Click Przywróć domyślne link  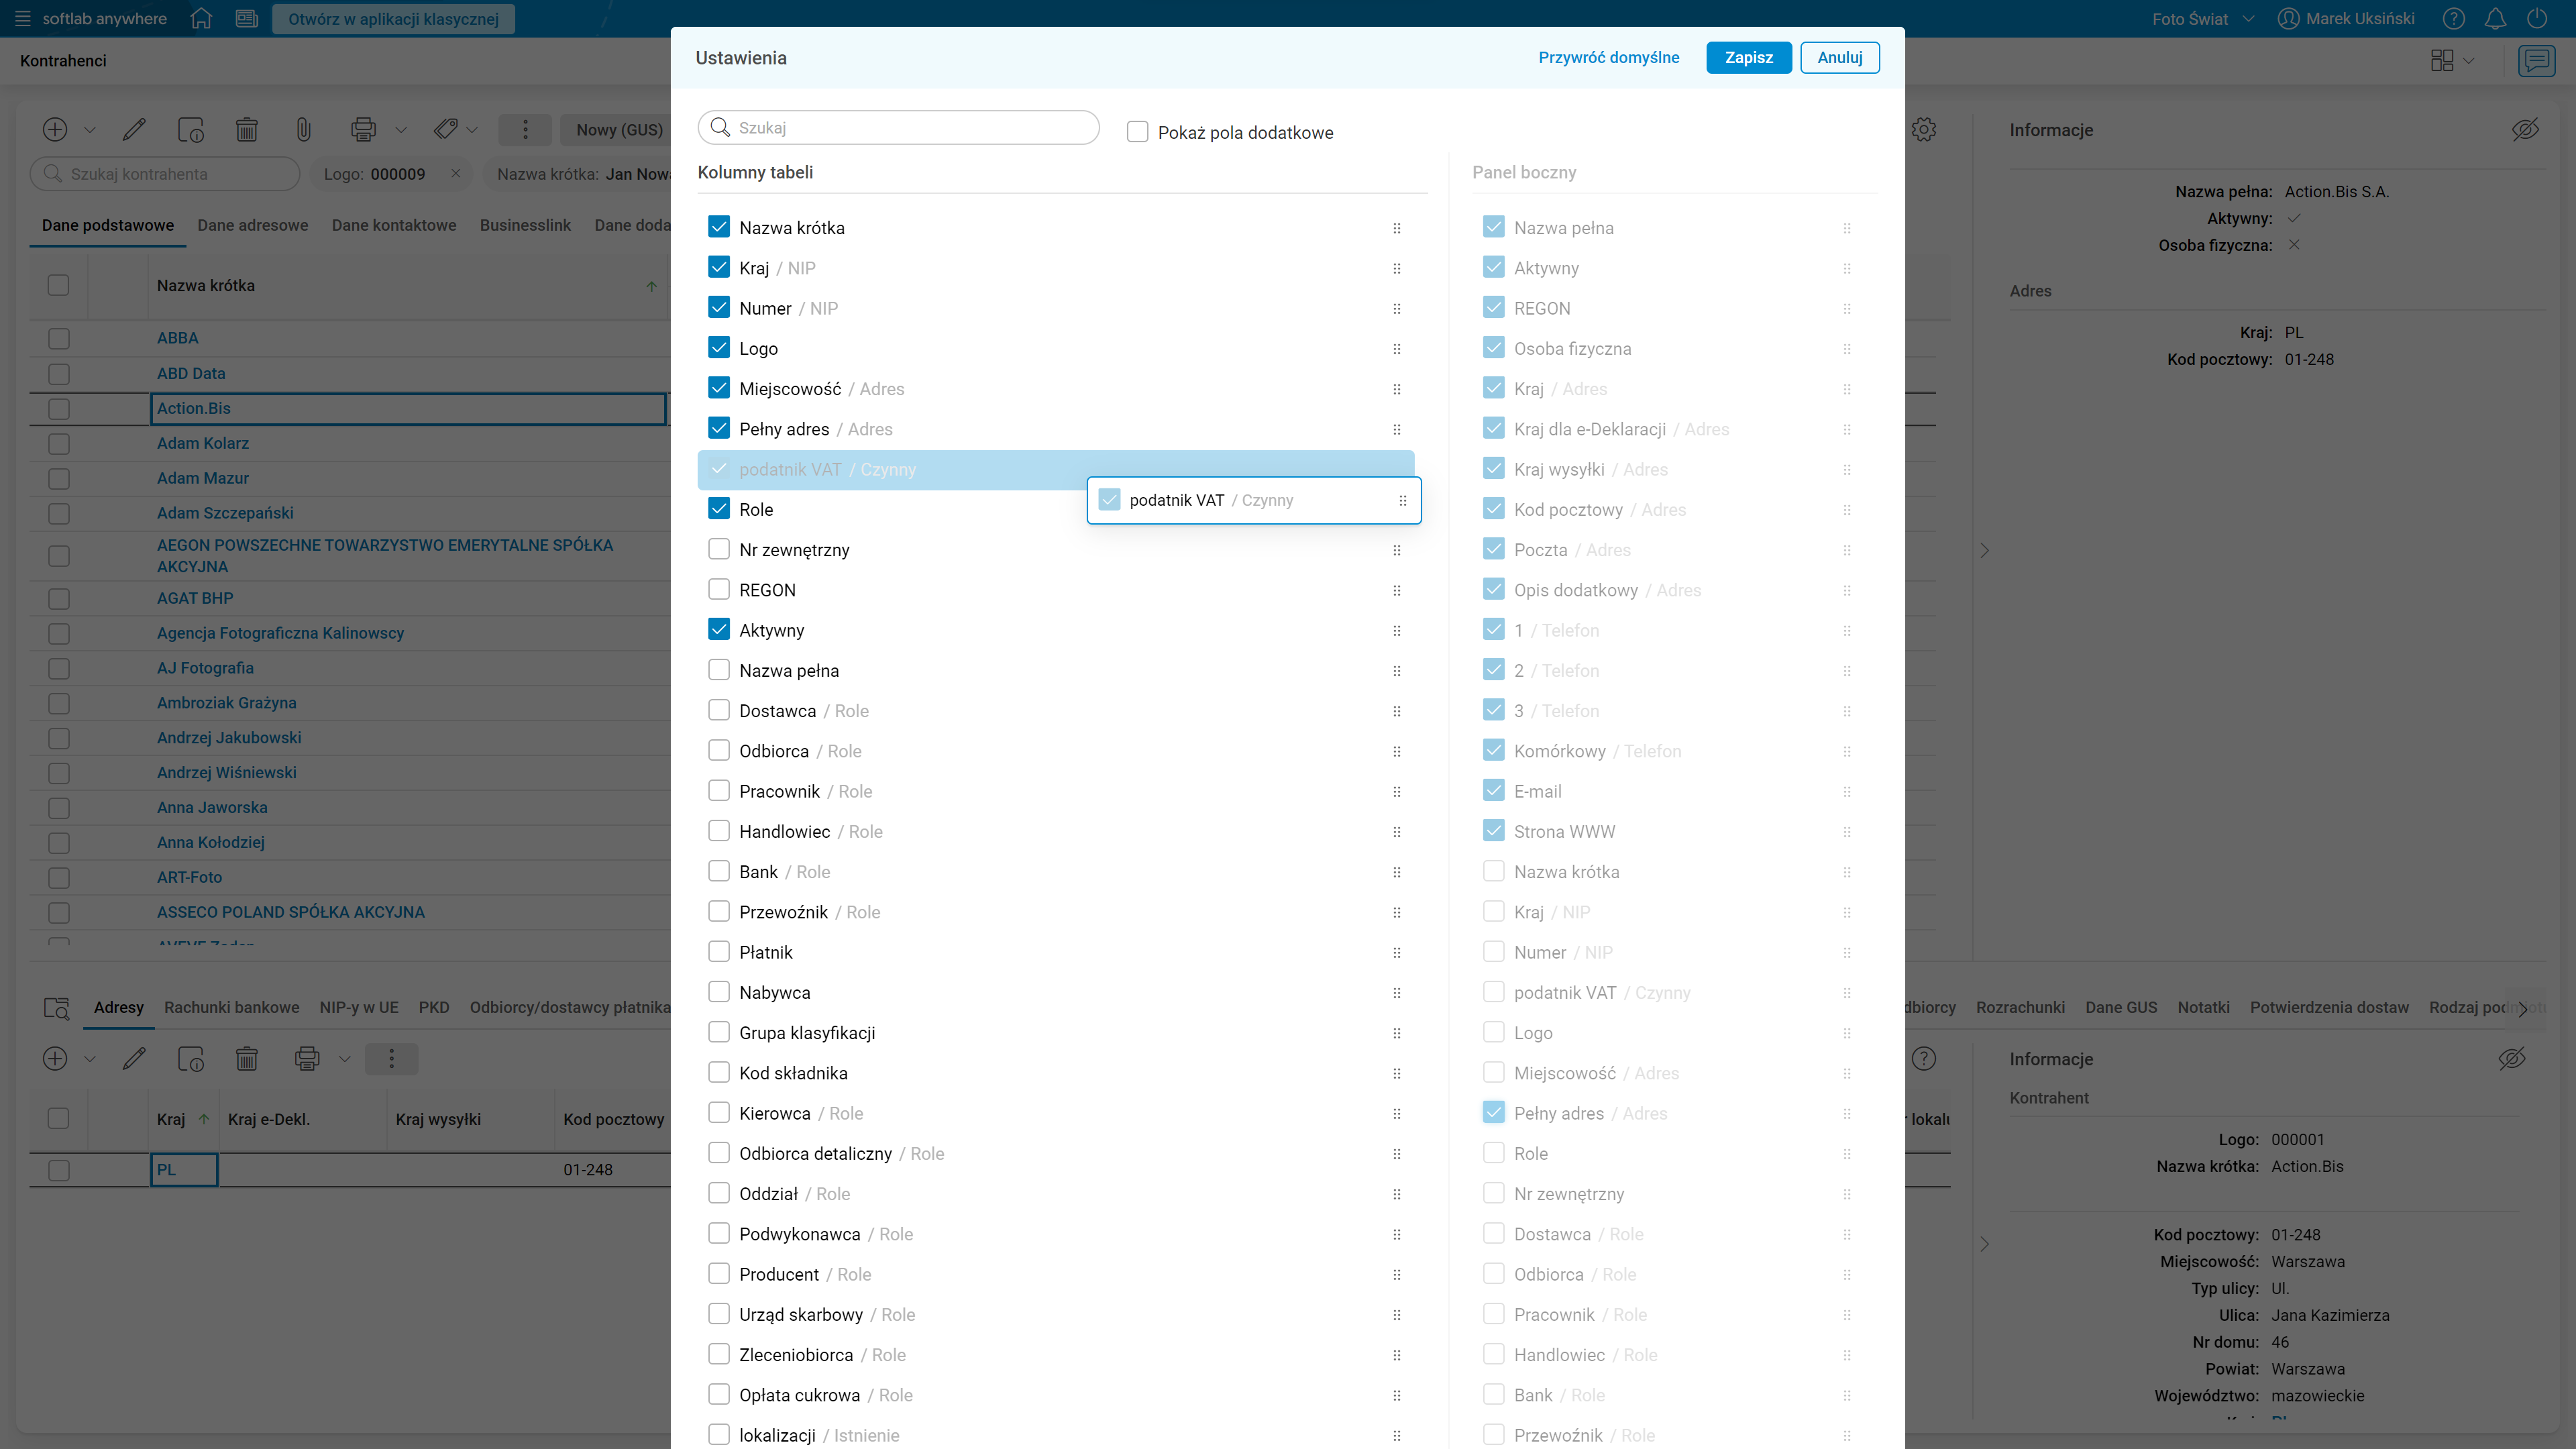coord(1608,58)
